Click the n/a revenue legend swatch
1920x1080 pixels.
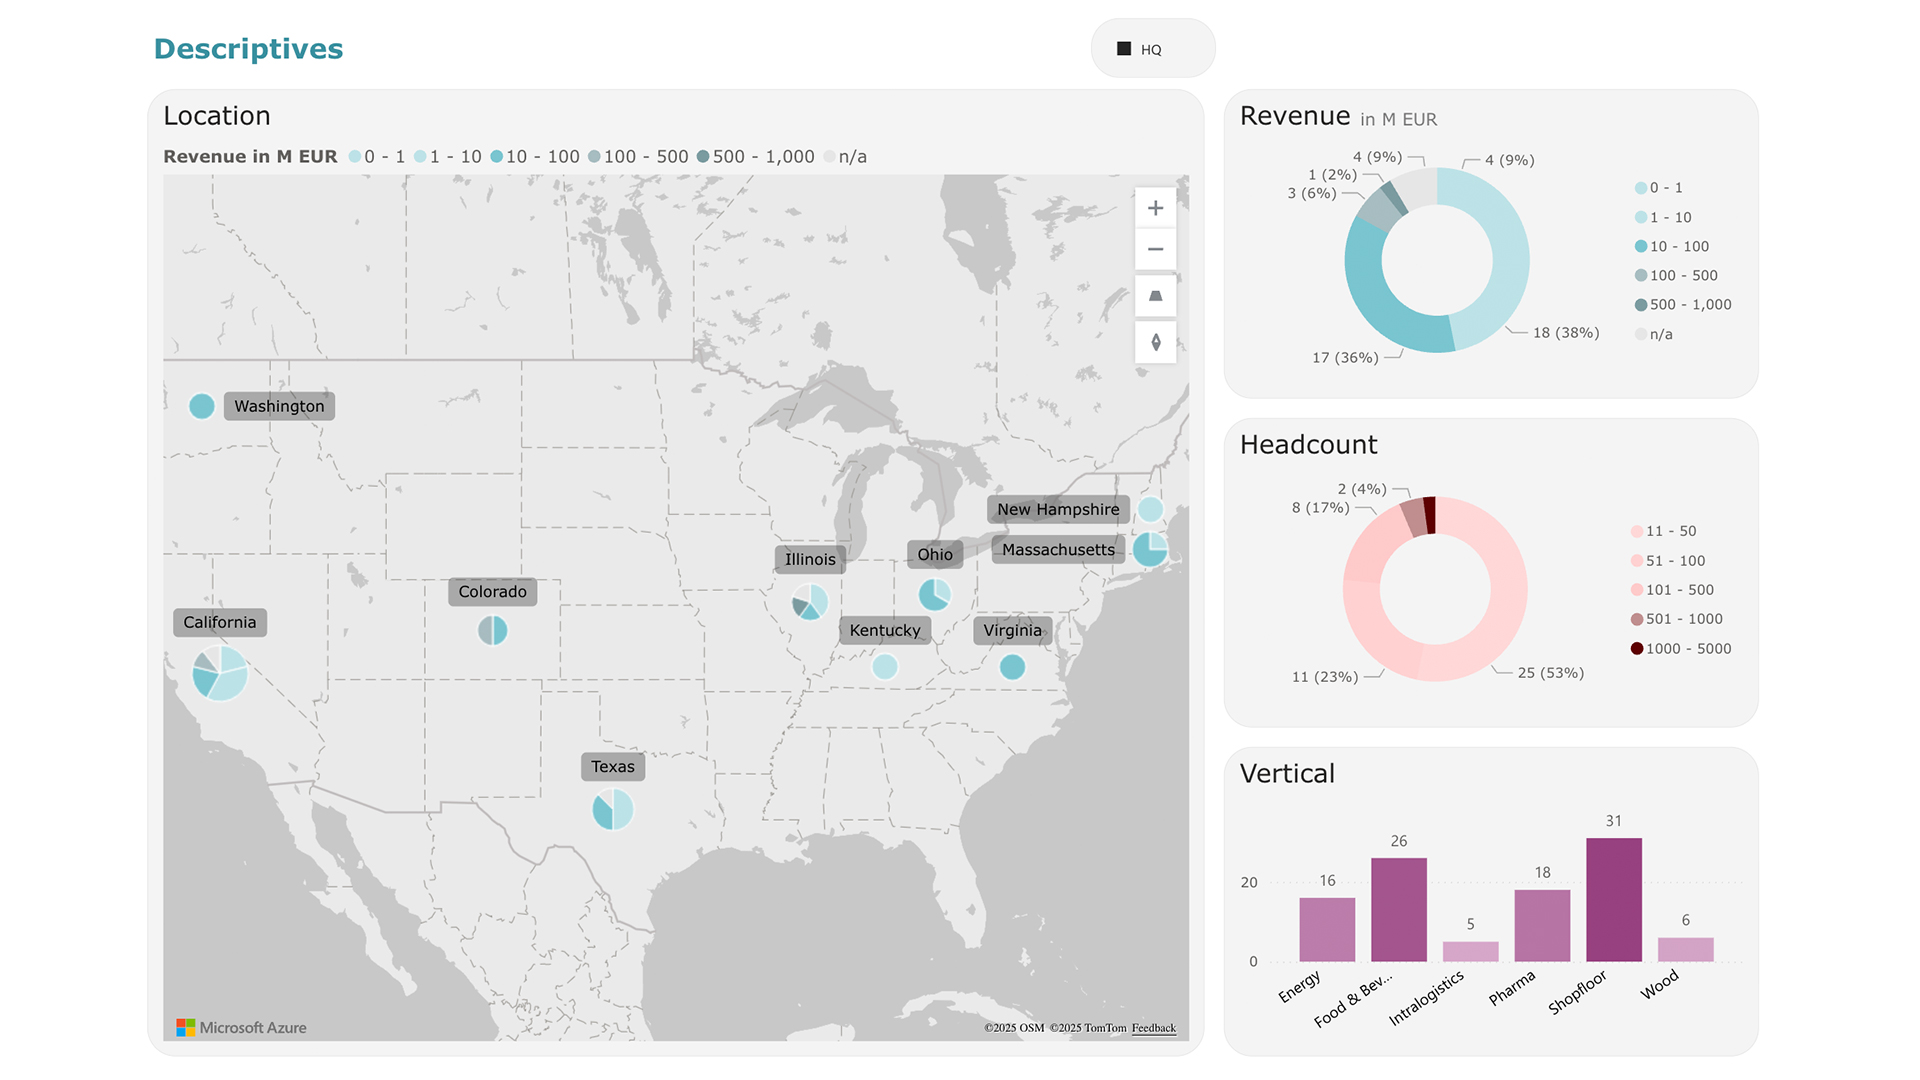pyautogui.click(x=1641, y=334)
